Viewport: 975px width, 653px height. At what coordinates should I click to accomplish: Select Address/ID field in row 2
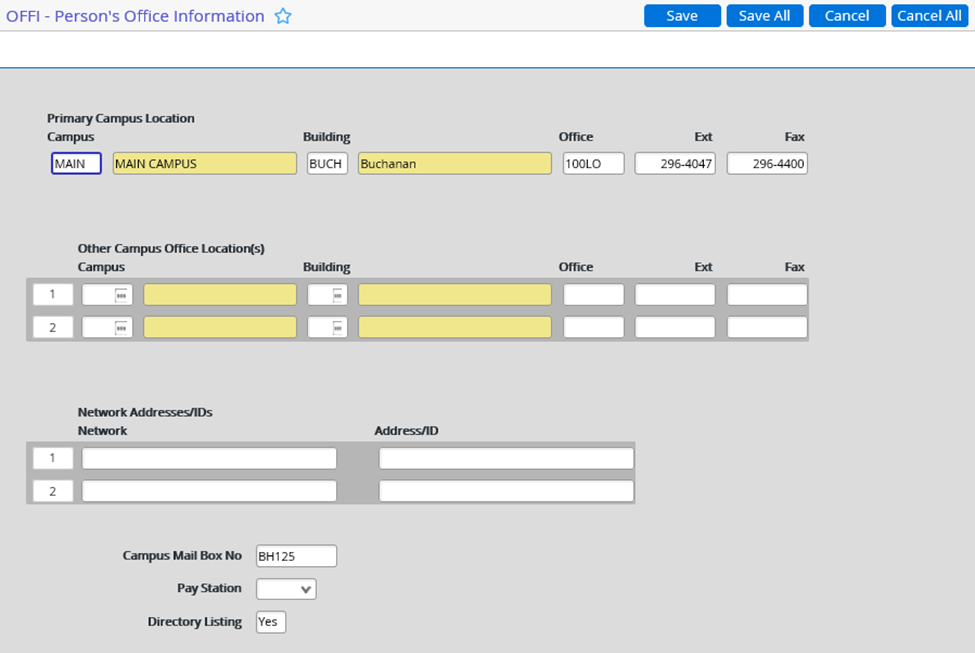pos(506,491)
